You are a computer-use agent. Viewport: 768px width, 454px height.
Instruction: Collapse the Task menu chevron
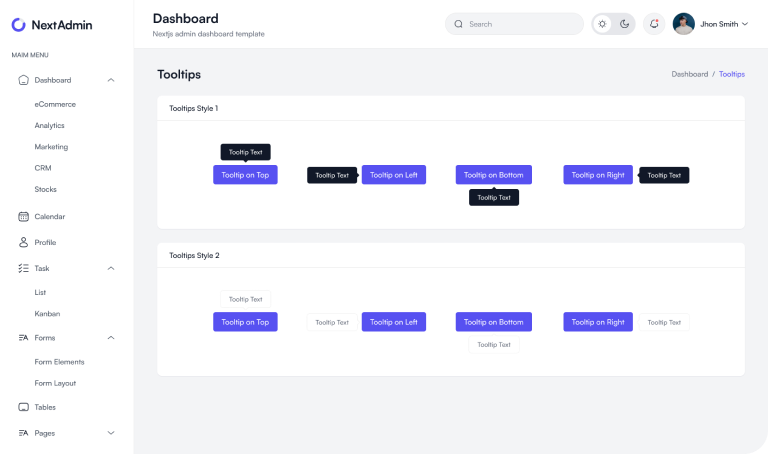pyautogui.click(x=111, y=268)
